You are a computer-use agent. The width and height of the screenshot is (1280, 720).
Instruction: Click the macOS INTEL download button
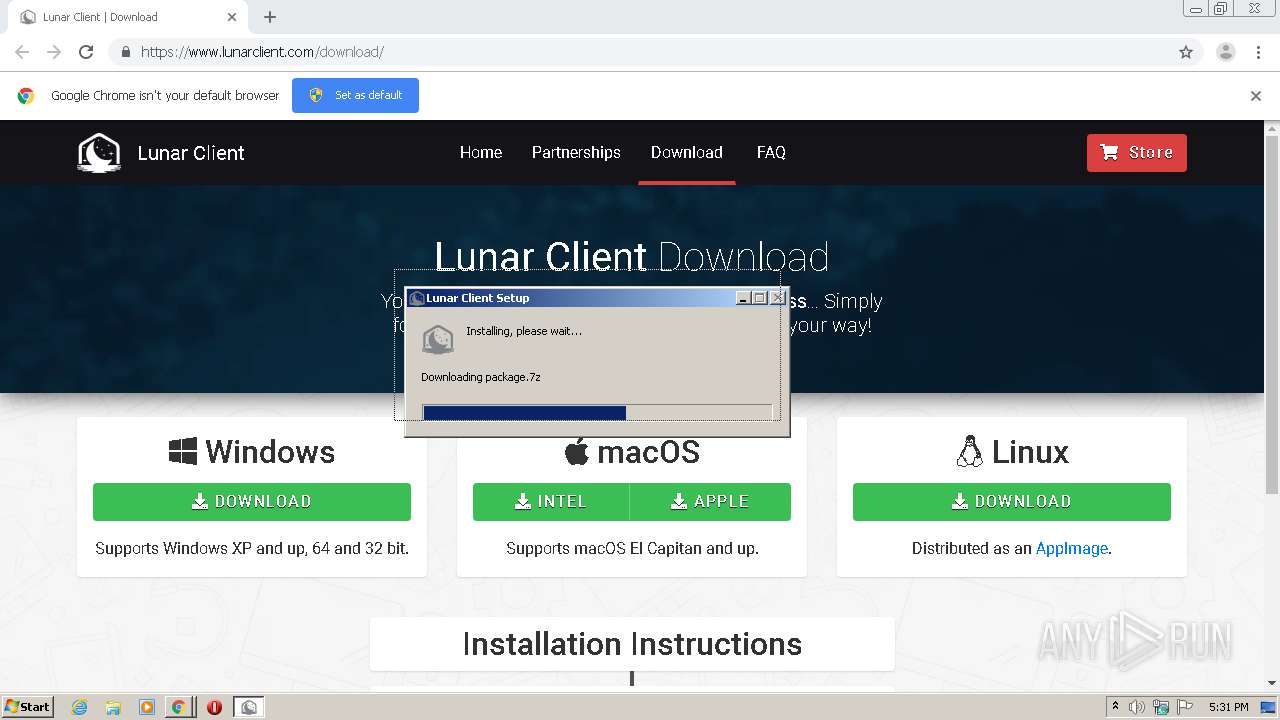click(x=551, y=502)
